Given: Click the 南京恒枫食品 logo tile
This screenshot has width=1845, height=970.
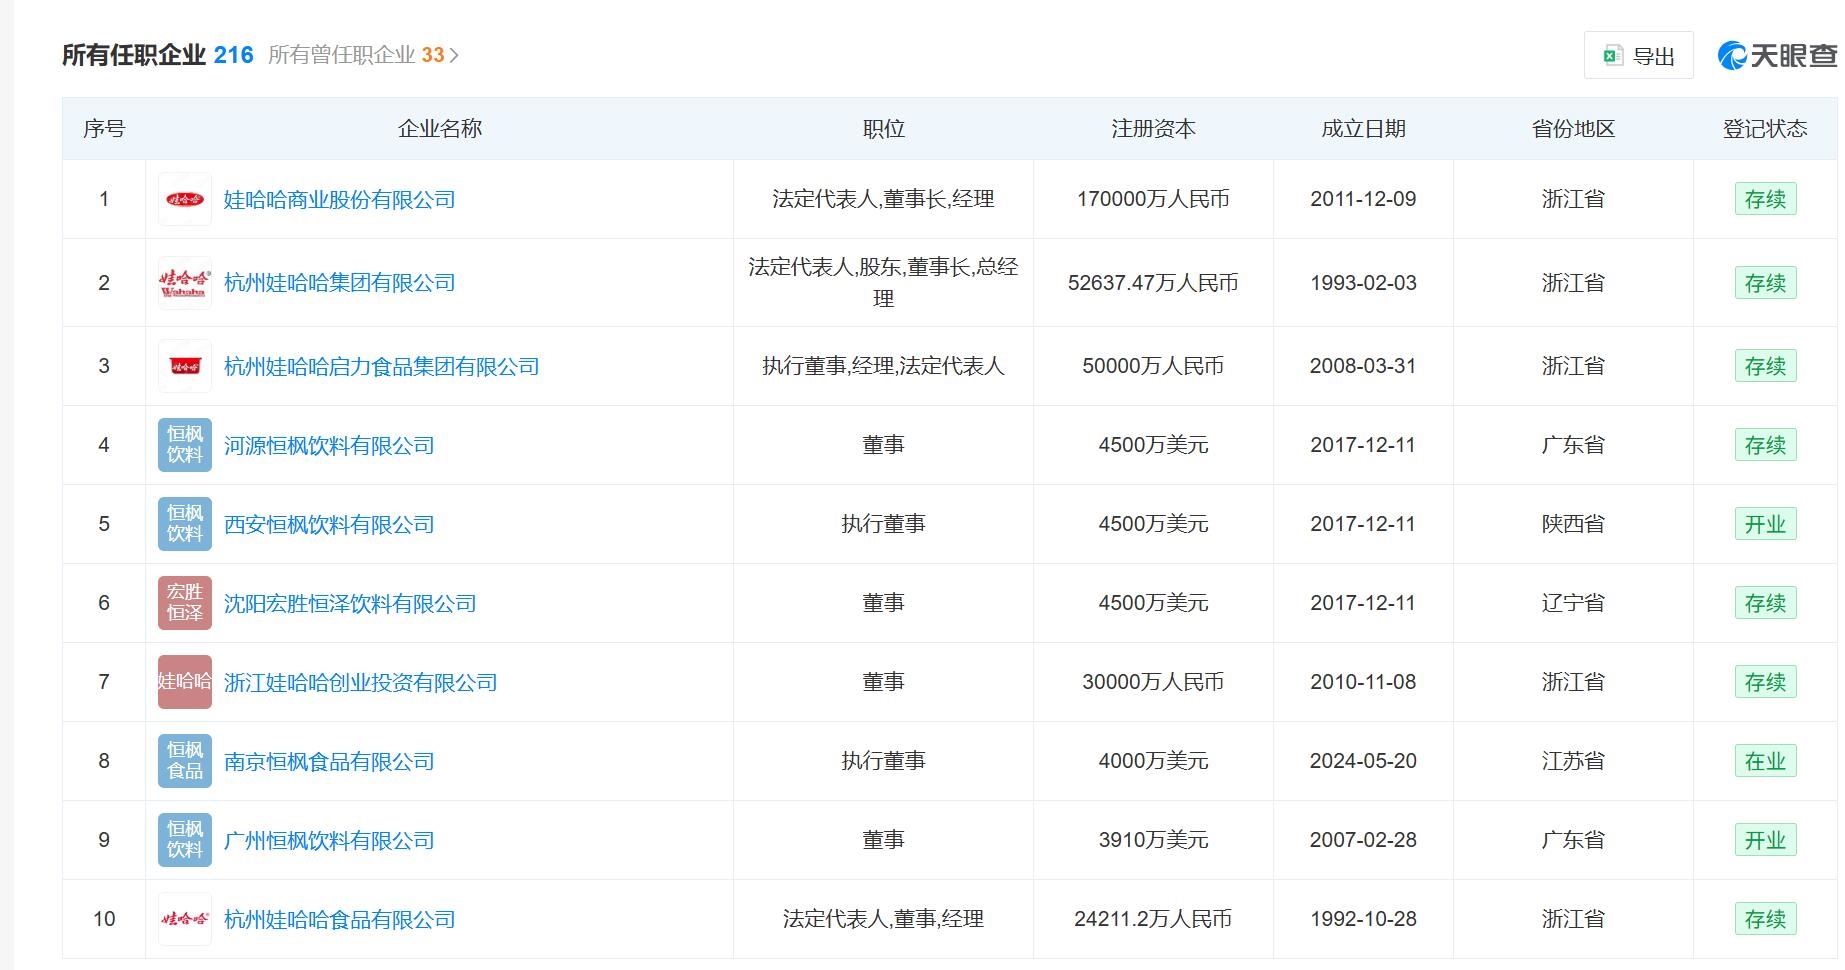Looking at the screenshot, I should click(184, 761).
